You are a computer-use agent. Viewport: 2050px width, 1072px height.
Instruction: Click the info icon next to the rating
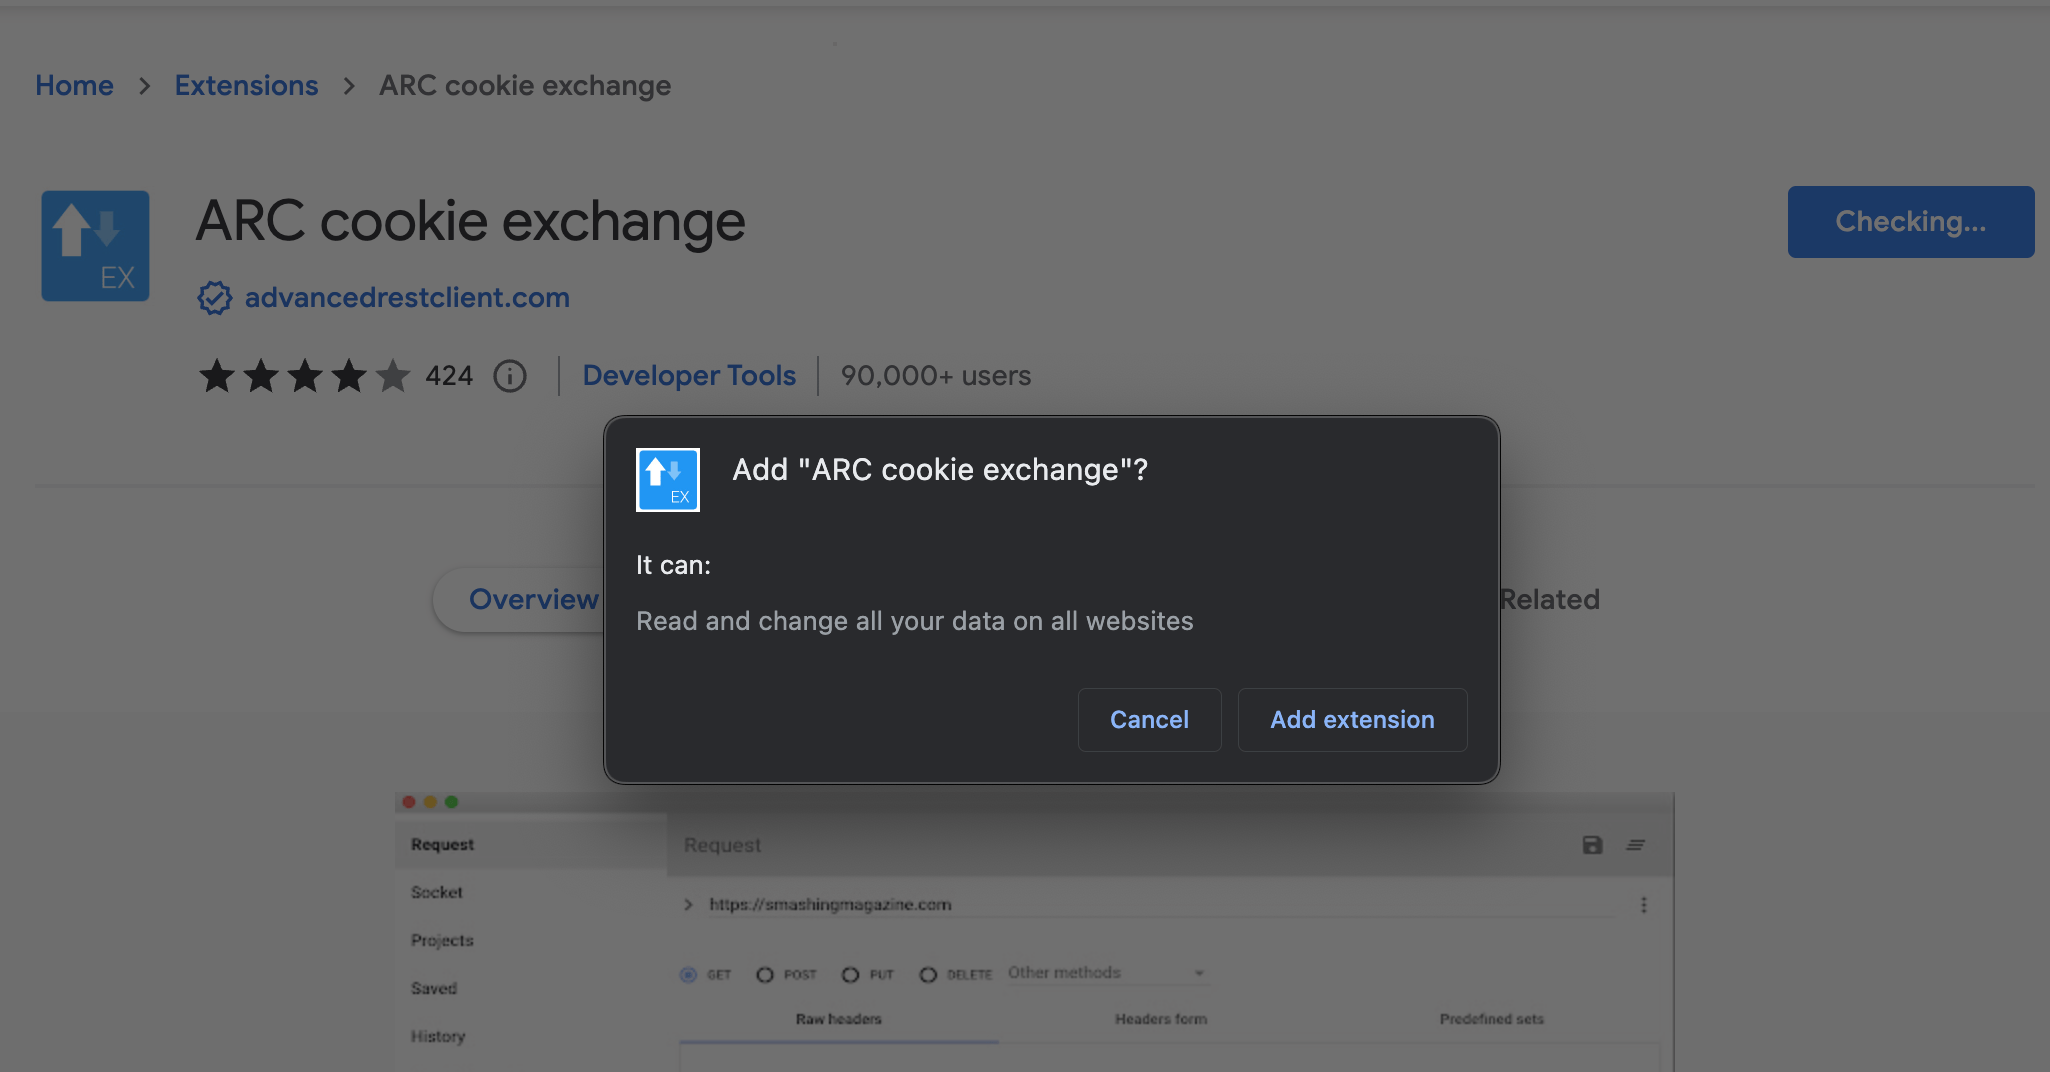[x=510, y=376]
